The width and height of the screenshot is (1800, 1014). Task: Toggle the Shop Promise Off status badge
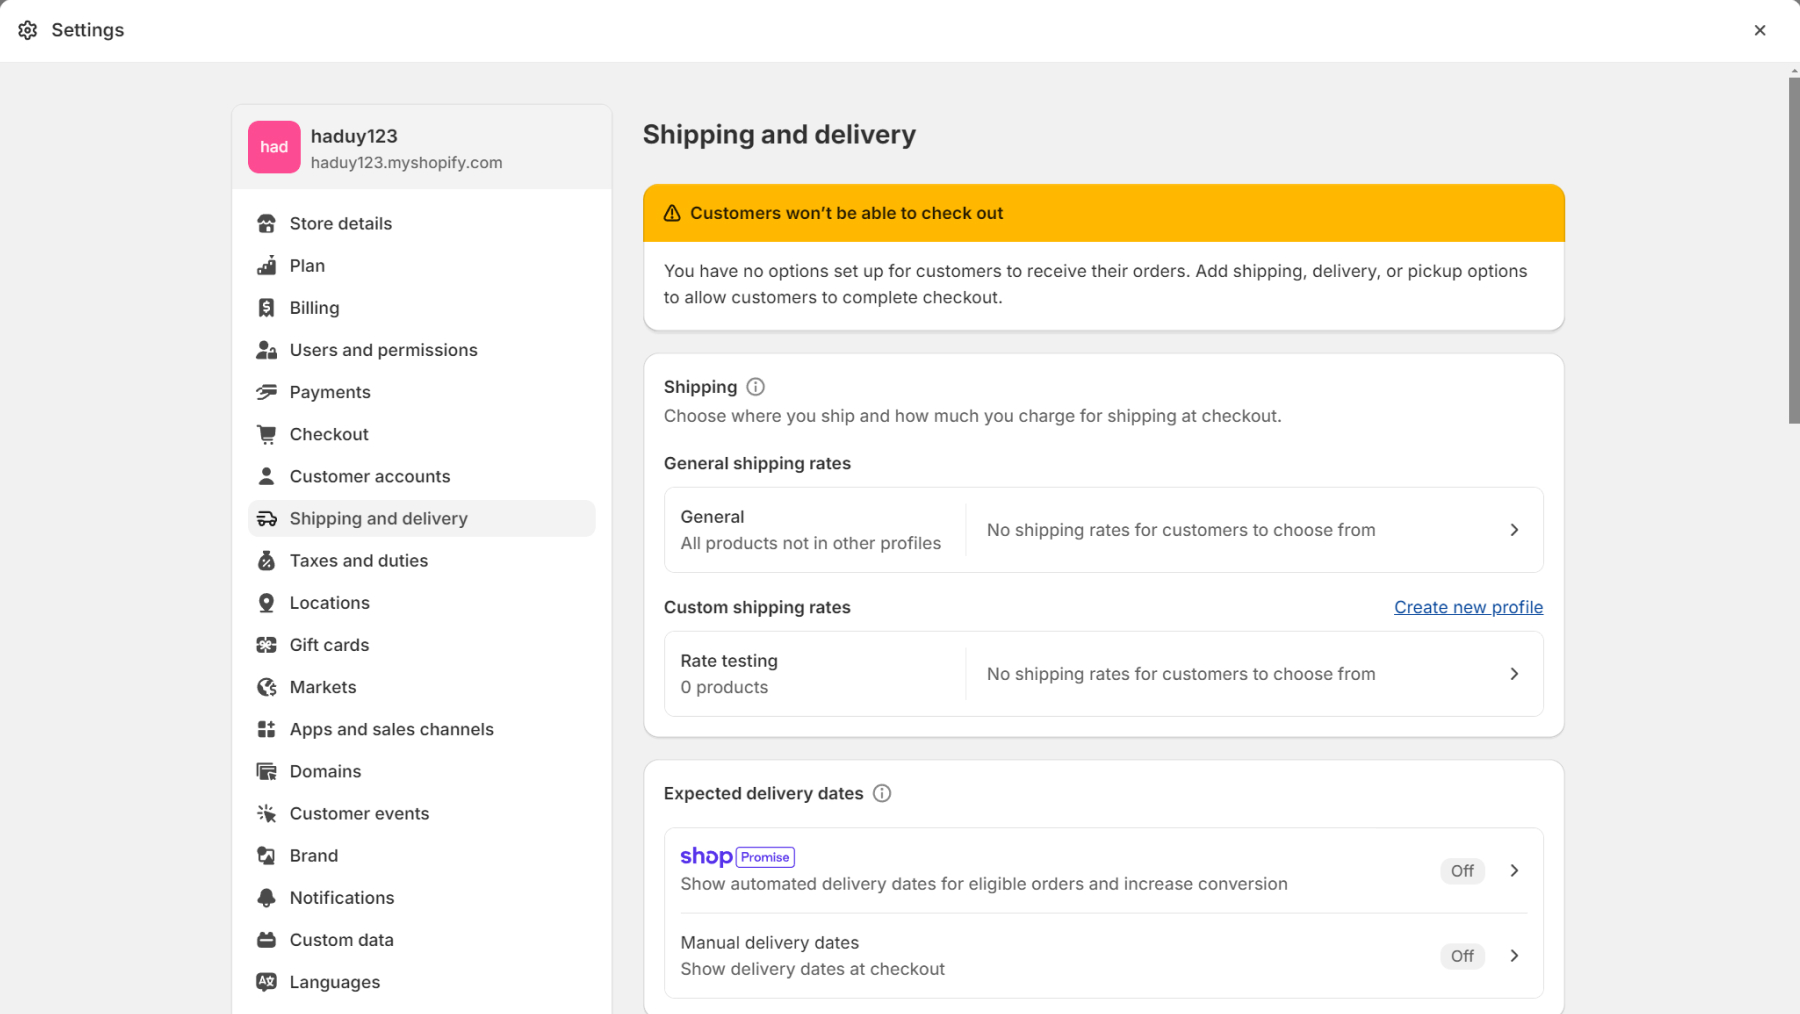pos(1462,871)
